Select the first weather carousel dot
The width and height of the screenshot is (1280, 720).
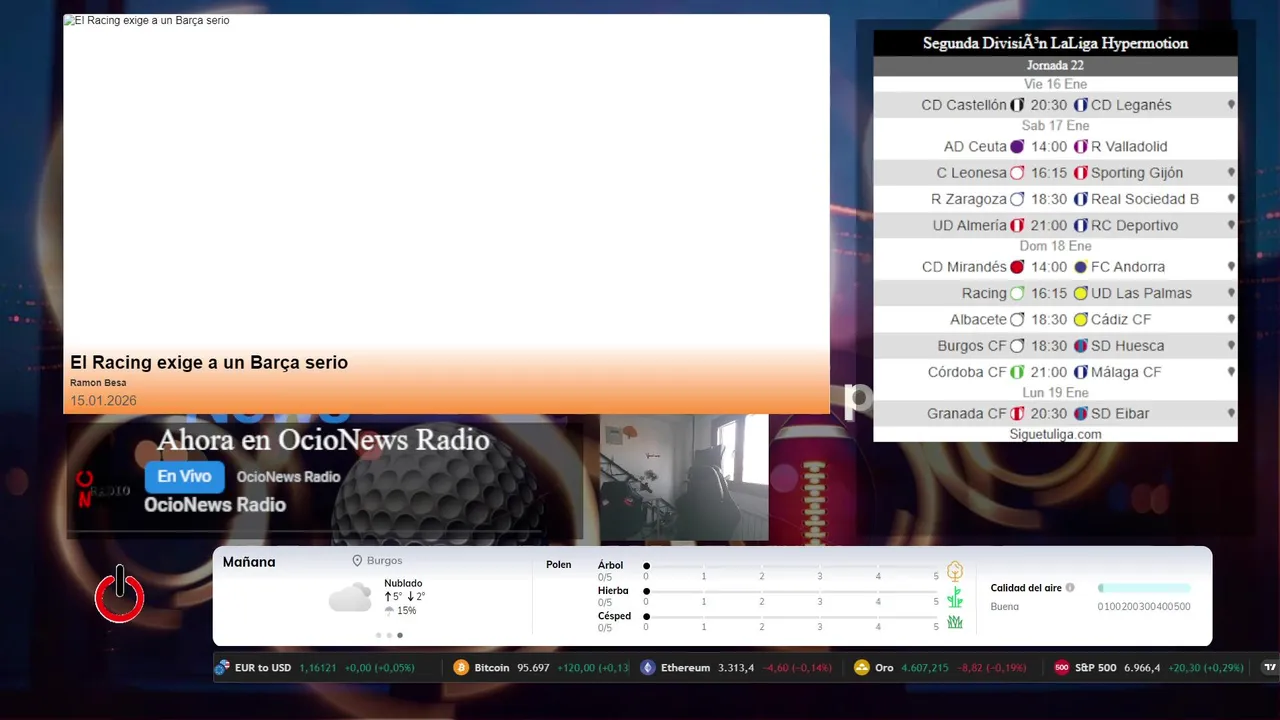[378, 635]
